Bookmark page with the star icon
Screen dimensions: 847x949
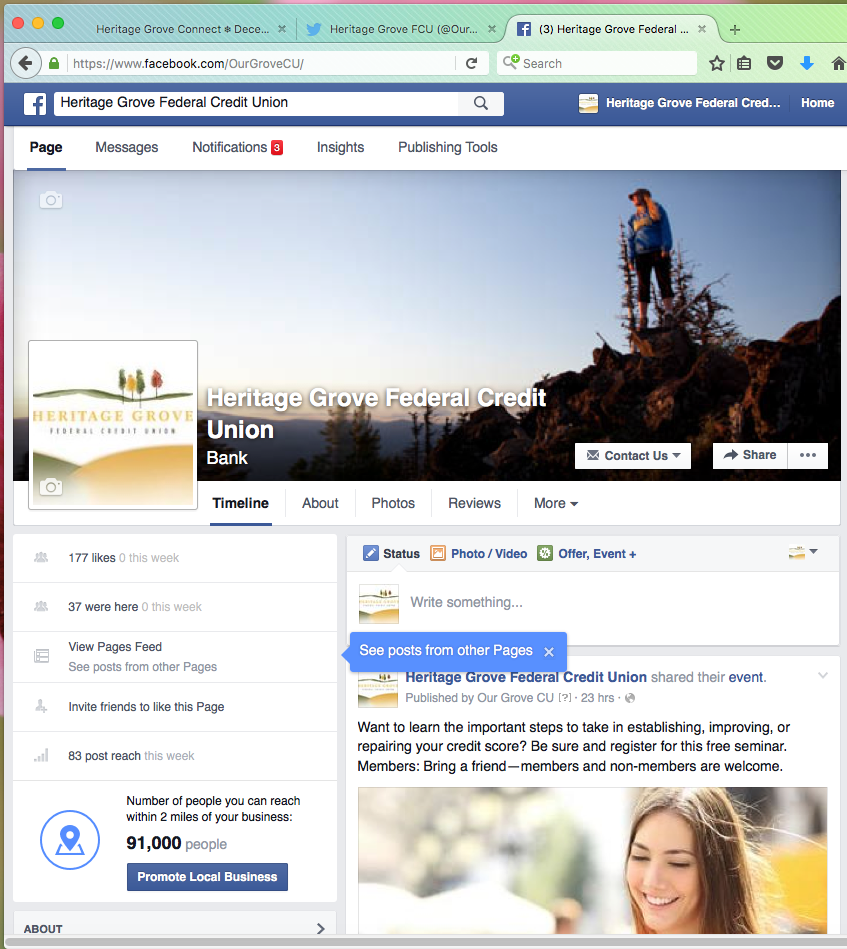[x=717, y=63]
